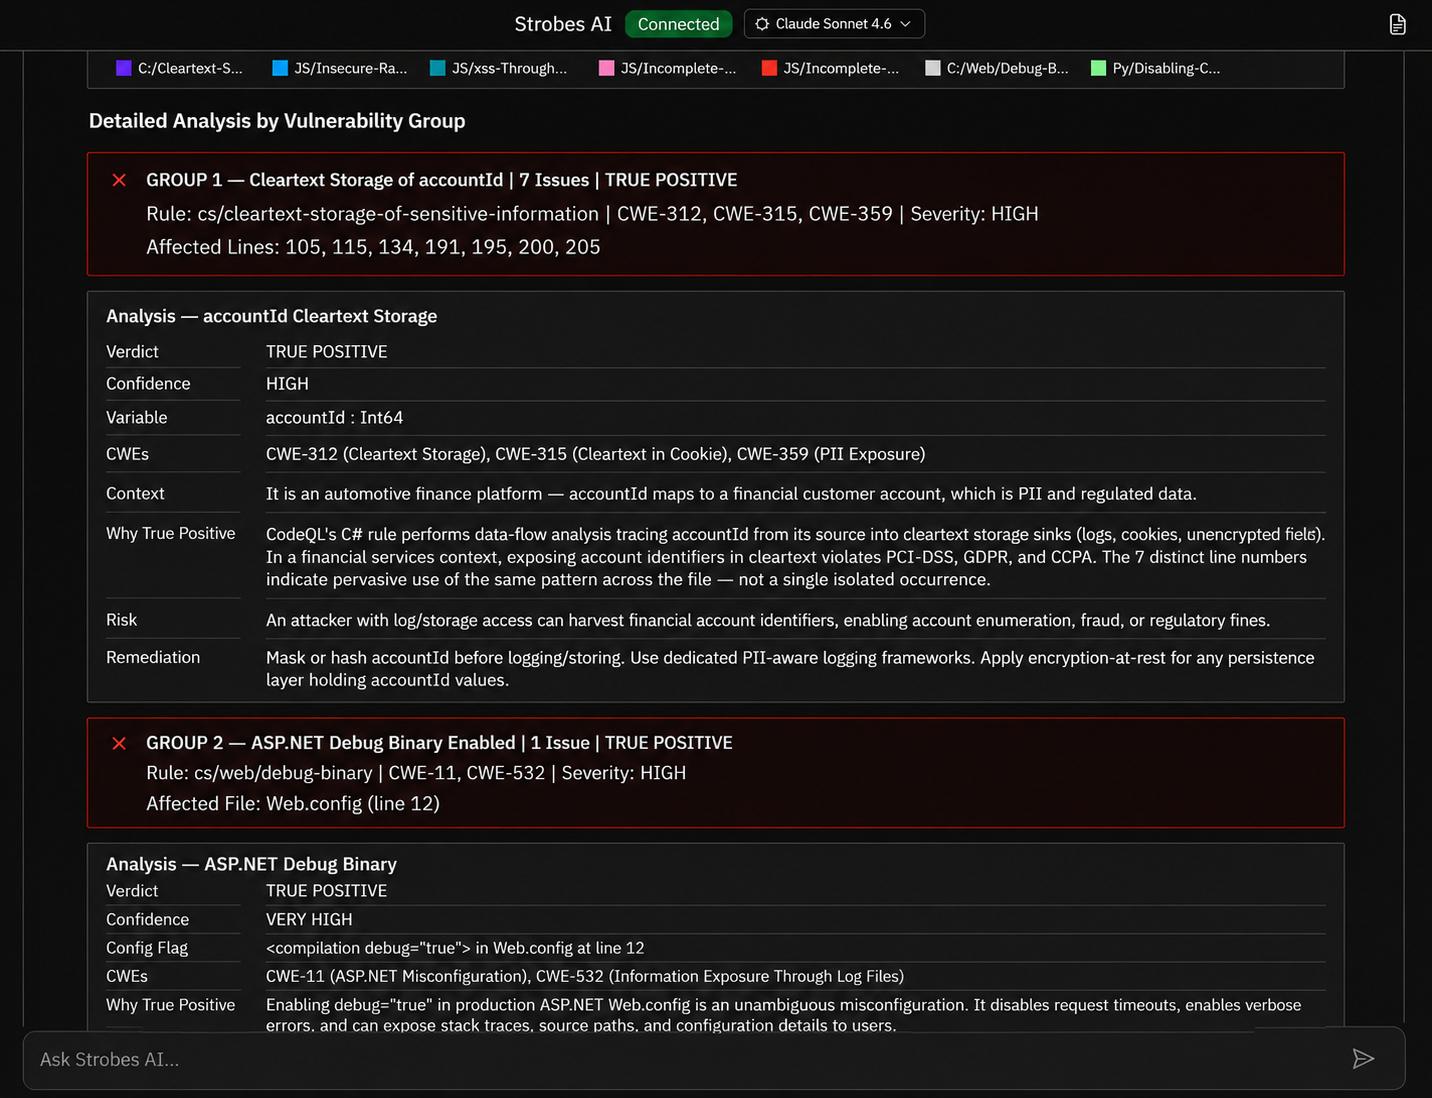Click the accountId : Int64 variable value
The width and height of the screenshot is (1432, 1098).
tap(334, 418)
